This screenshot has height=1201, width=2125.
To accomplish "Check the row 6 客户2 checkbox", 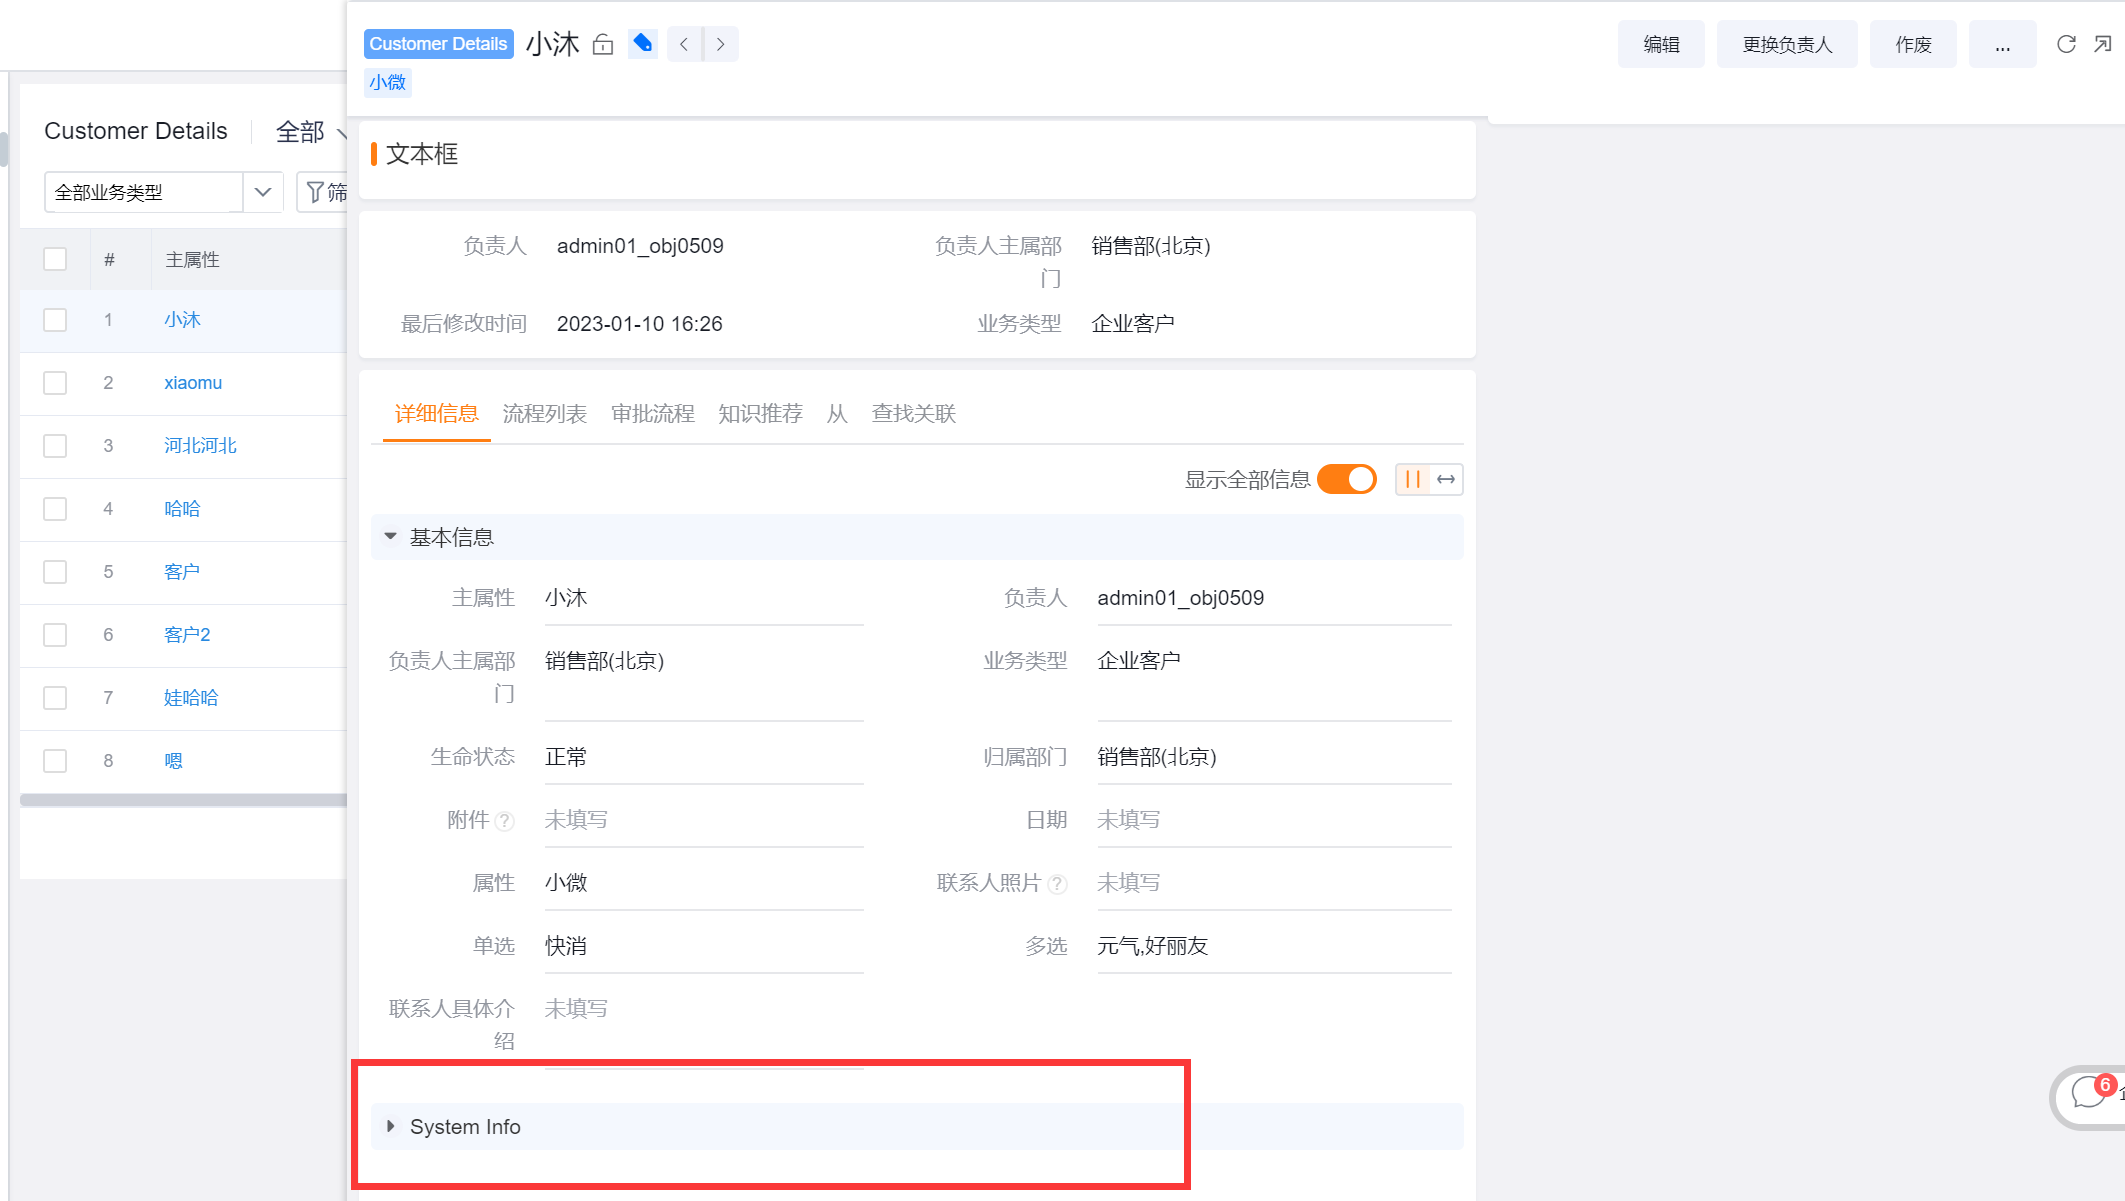I will coord(55,635).
